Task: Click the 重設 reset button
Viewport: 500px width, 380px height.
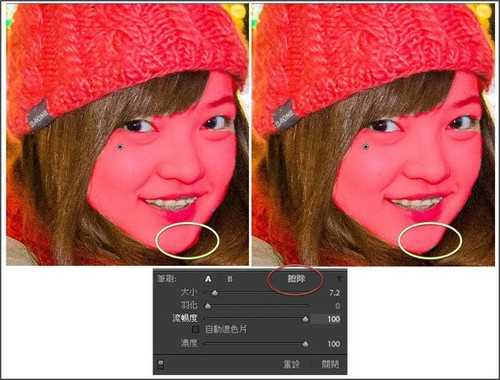Action: pos(291,364)
